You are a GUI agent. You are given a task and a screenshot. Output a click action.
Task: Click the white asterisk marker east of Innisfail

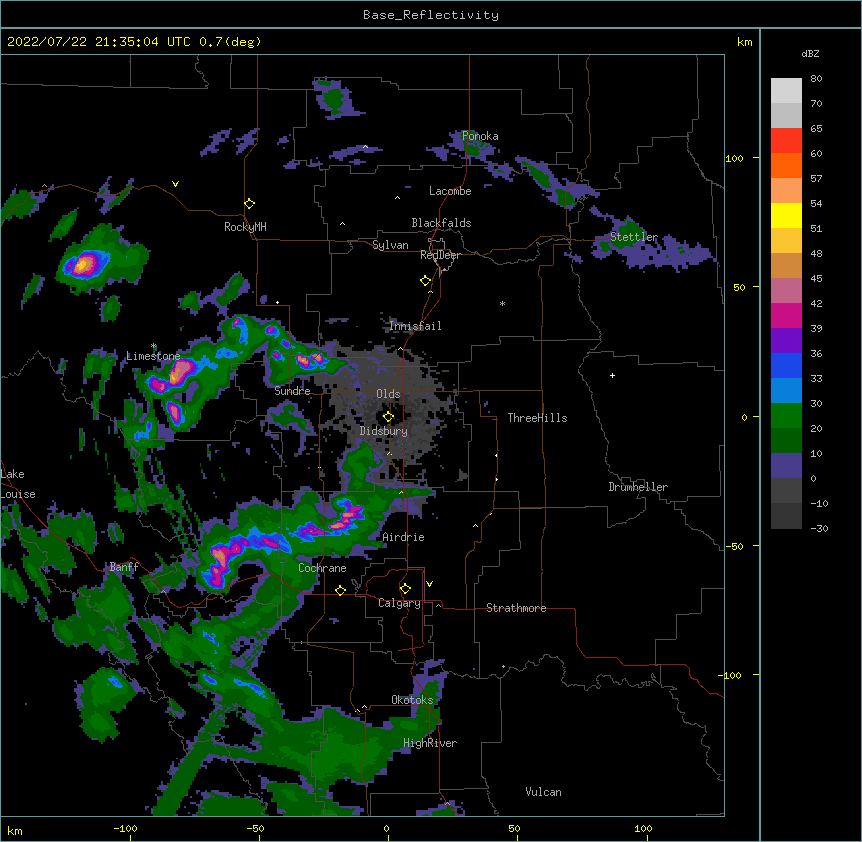click(x=502, y=303)
